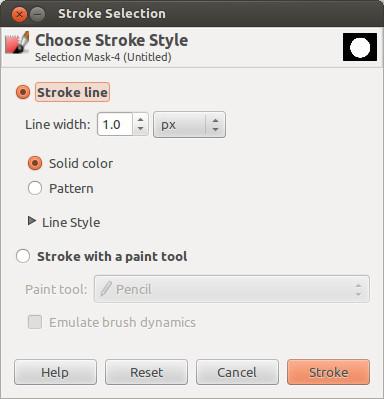Screen dimensions: 384x399
Task: Minimize the Stroke Selection window
Action: (37, 14)
